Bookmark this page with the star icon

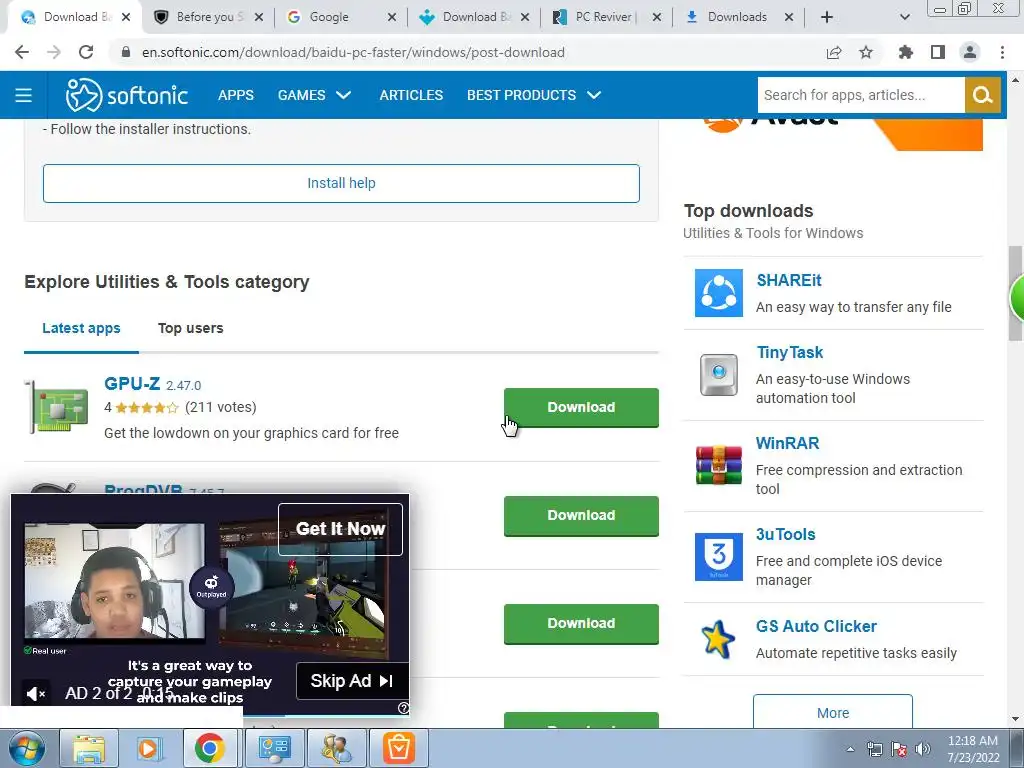[x=866, y=52]
